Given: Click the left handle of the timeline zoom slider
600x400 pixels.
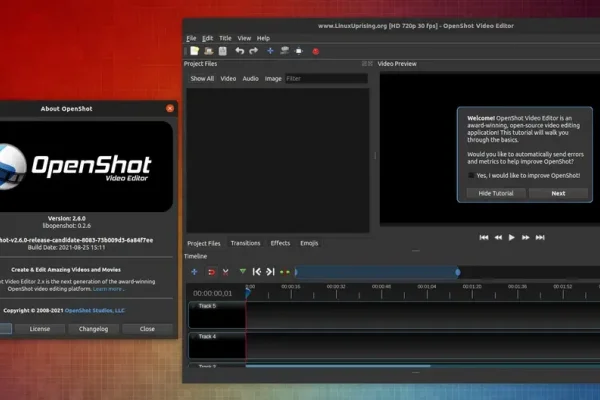Looking at the screenshot, I should tap(296, 272).
